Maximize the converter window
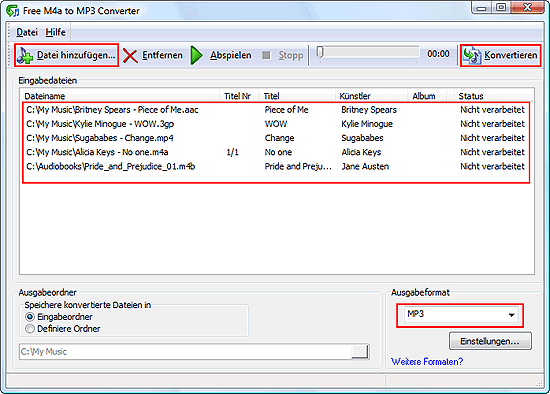The image size is (550, 394). coord(501,8)
